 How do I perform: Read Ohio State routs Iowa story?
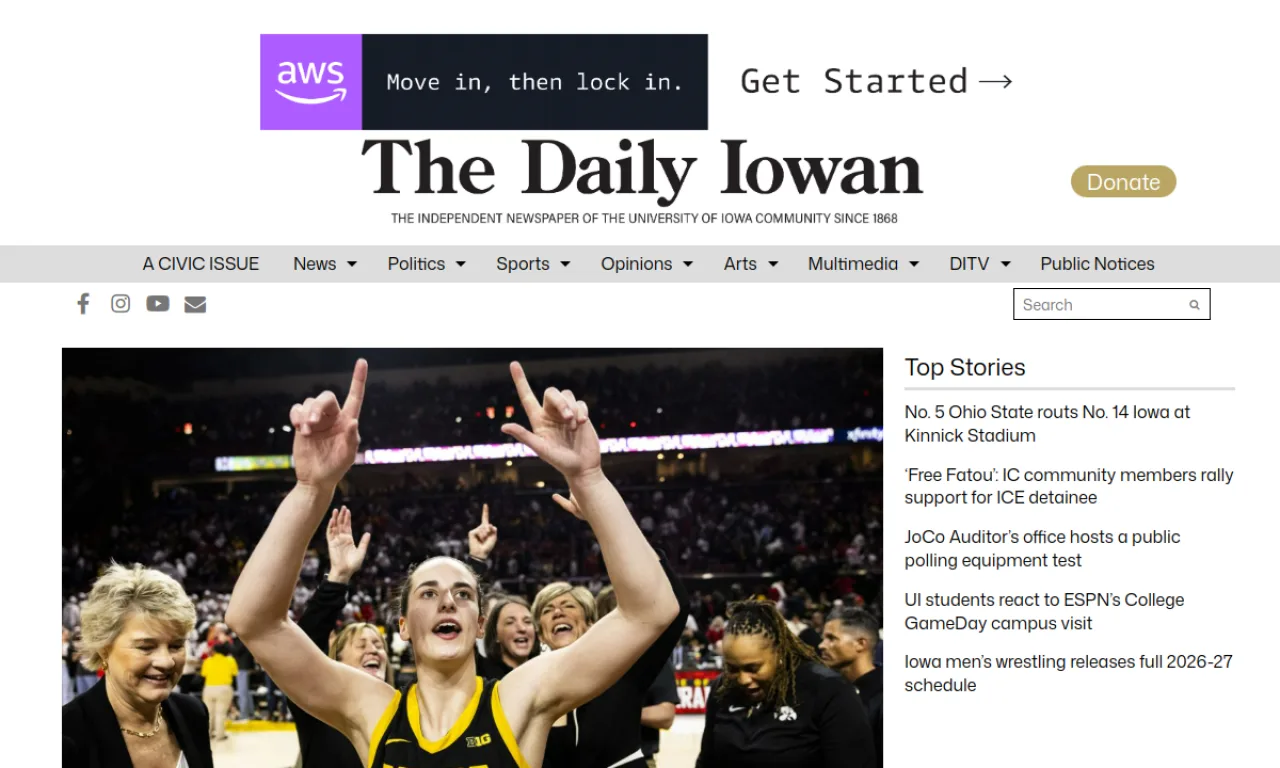[1047, 424]
